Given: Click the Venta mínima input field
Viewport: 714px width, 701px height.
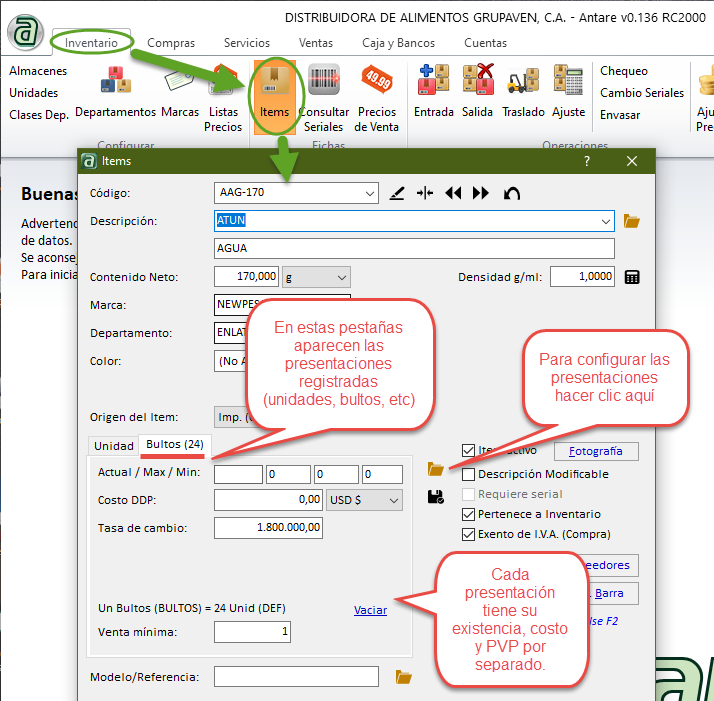Looking at the screenshot, I should (253, 632).
